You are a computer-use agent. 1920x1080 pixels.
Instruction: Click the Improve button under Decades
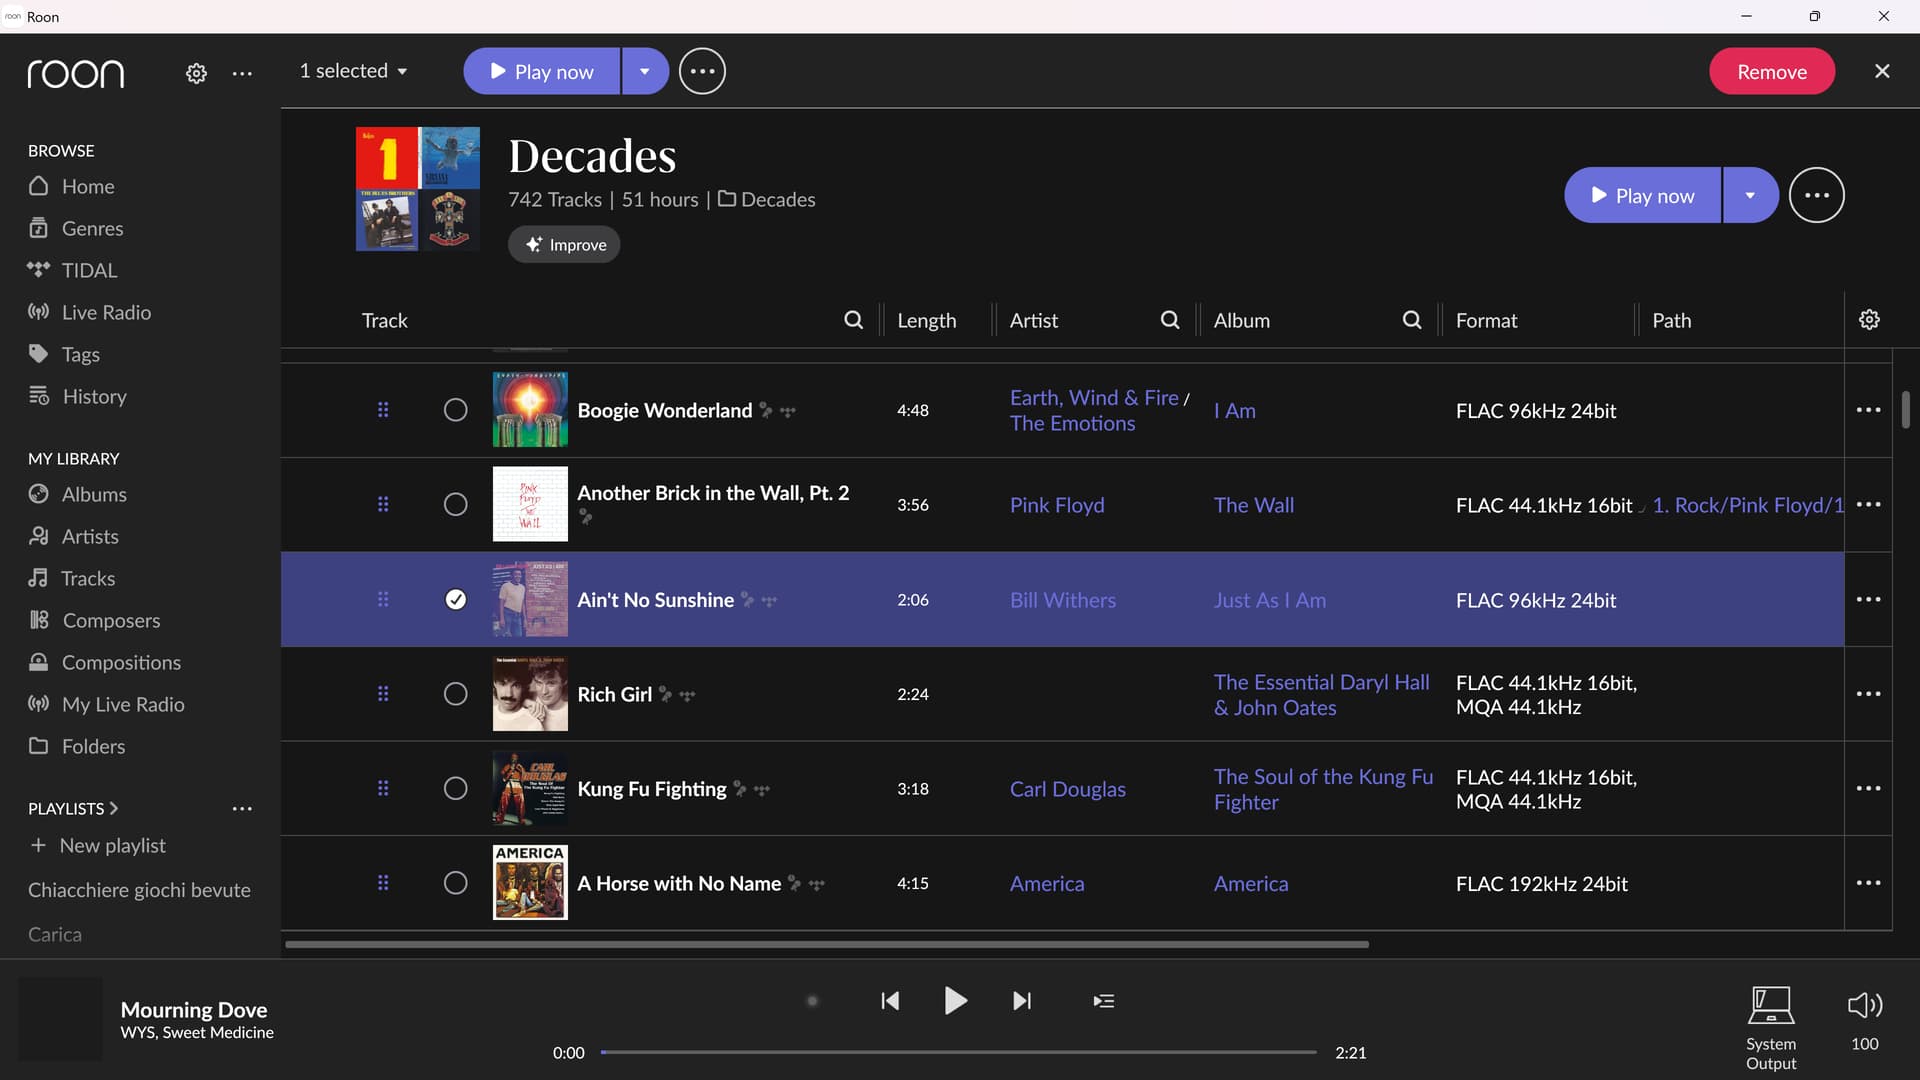tap(564, 244)
